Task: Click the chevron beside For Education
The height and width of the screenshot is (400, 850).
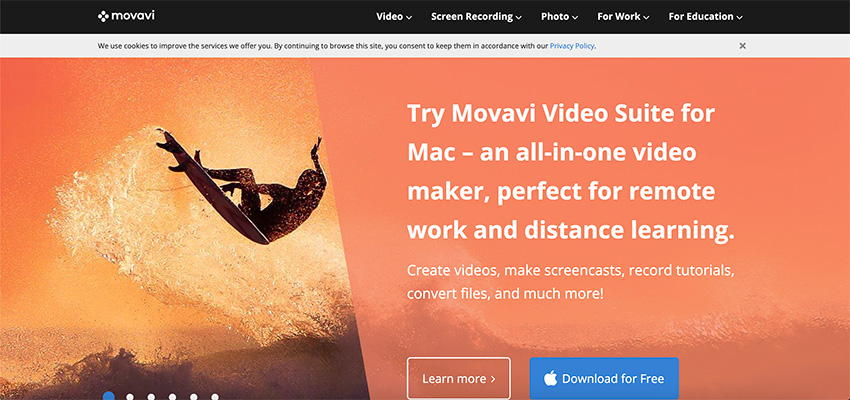Action: point(739,17)
